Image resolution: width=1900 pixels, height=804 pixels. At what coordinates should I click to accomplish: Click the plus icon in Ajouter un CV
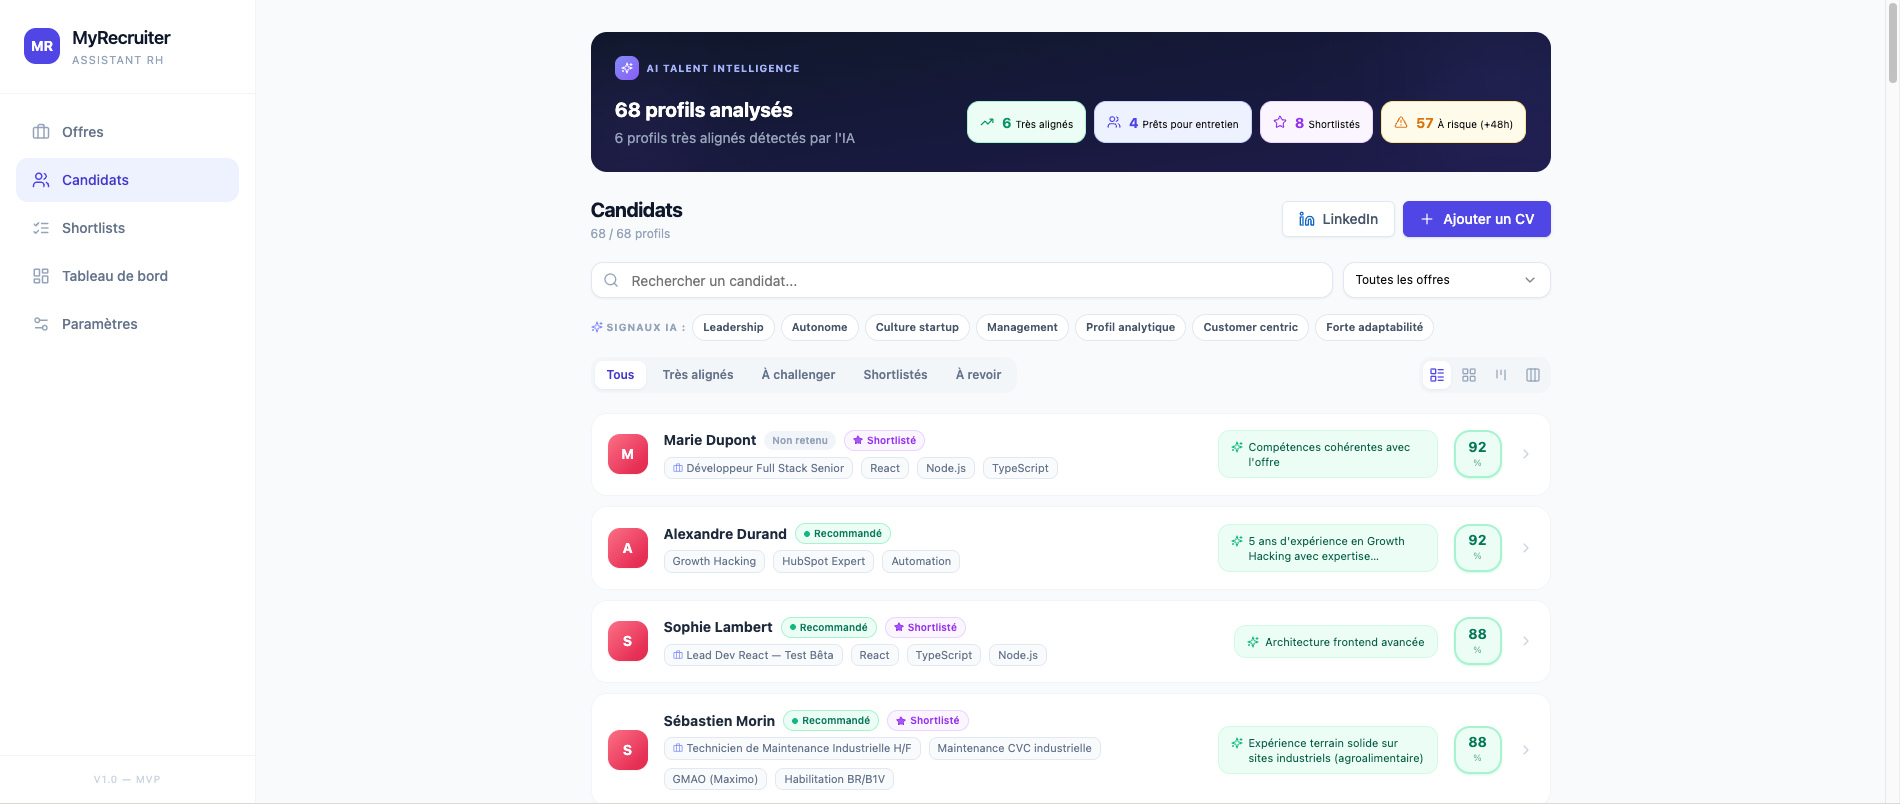(x=1427, y=219)
